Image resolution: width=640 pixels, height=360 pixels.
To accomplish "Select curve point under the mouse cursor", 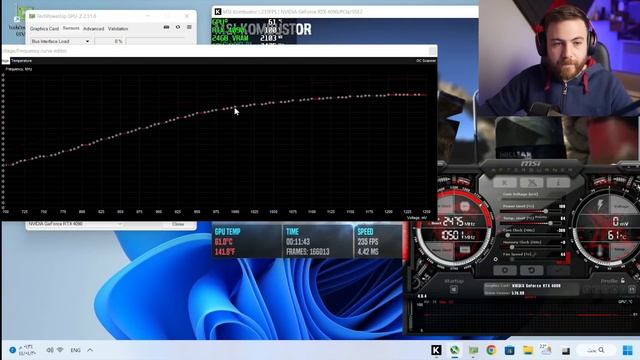I will pos(235,107).
